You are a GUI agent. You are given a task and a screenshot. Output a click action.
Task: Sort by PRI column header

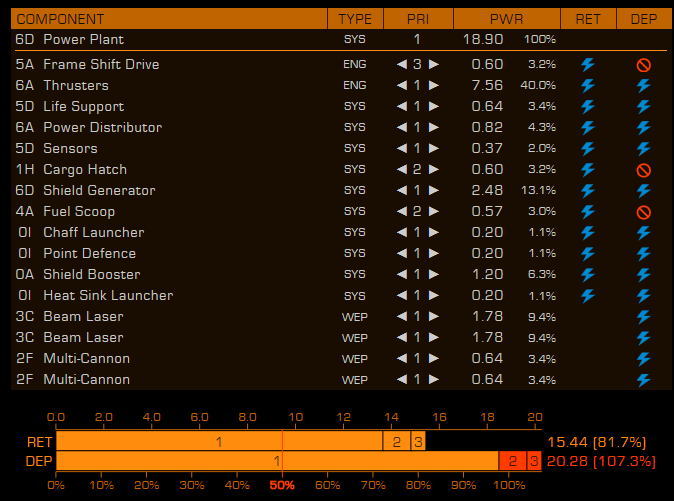(x=418, y=19)
